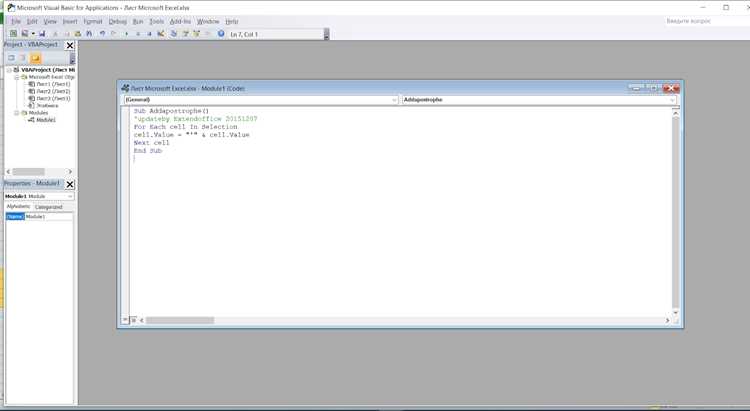Switch to Full Module View button
Screen dimensions: 750x411
point(134,320)
